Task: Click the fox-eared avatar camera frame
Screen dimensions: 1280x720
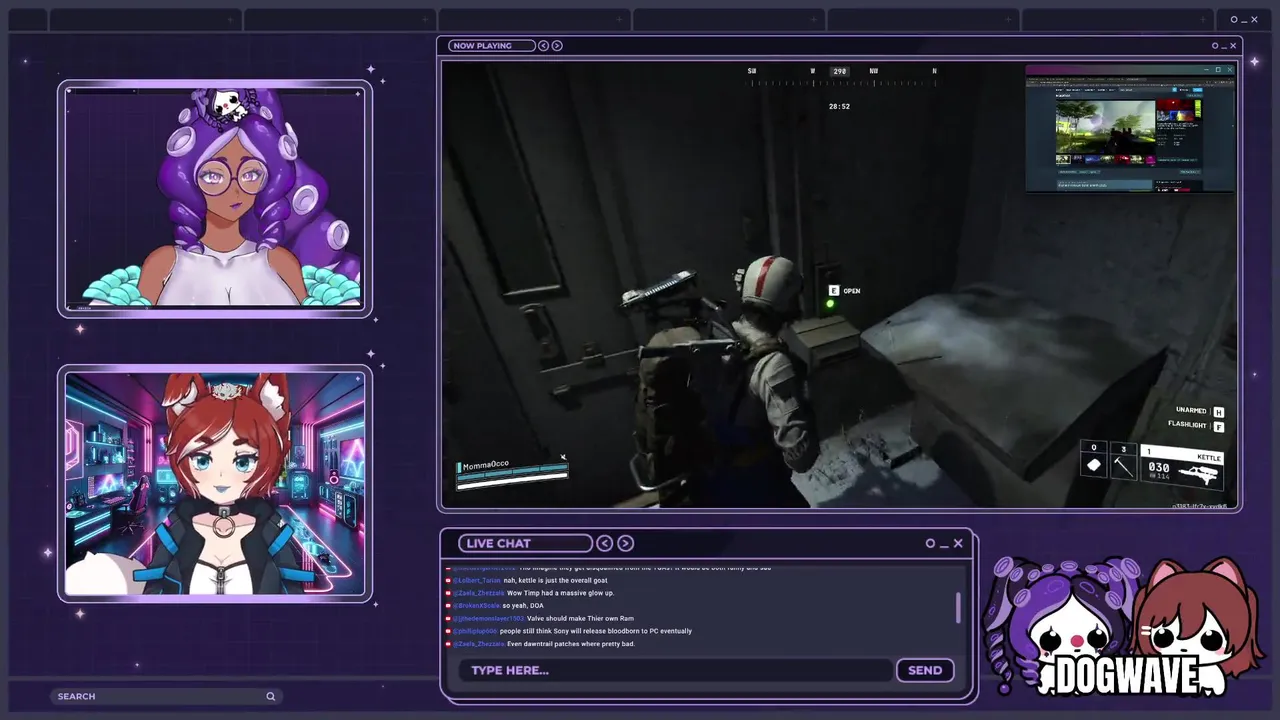Action: point(215,485)
